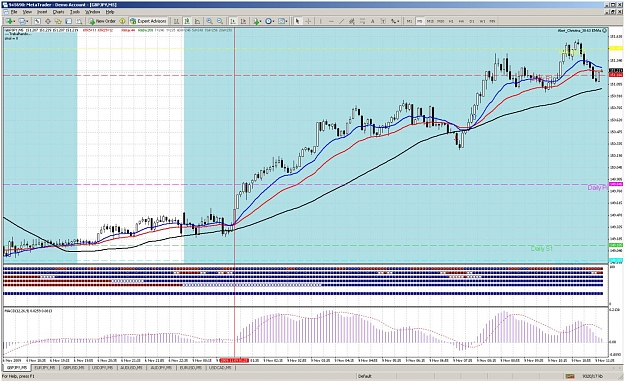
Task: Switch to the EURJPY,M5 chart tab
Action: 45,367
